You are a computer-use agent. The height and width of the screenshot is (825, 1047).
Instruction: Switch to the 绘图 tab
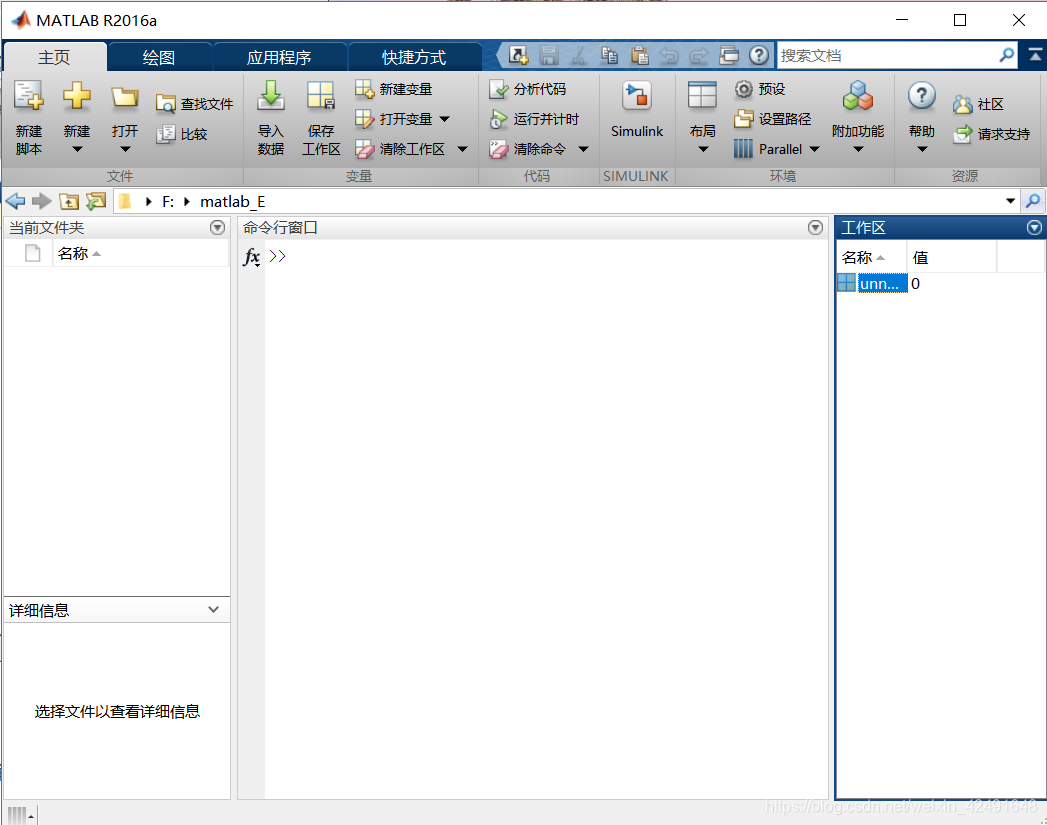tap(159, 57)
